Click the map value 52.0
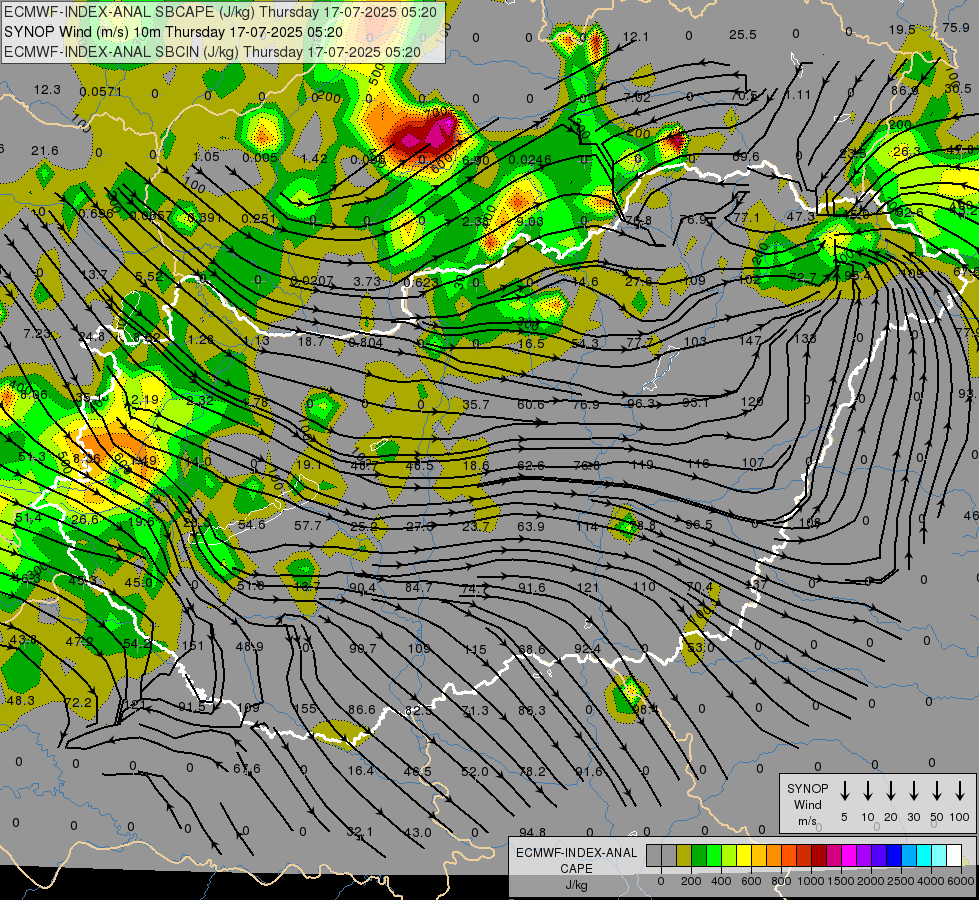The width and height of the screenshot is (979, 900). pyautogui.click(x=475, y=772)
